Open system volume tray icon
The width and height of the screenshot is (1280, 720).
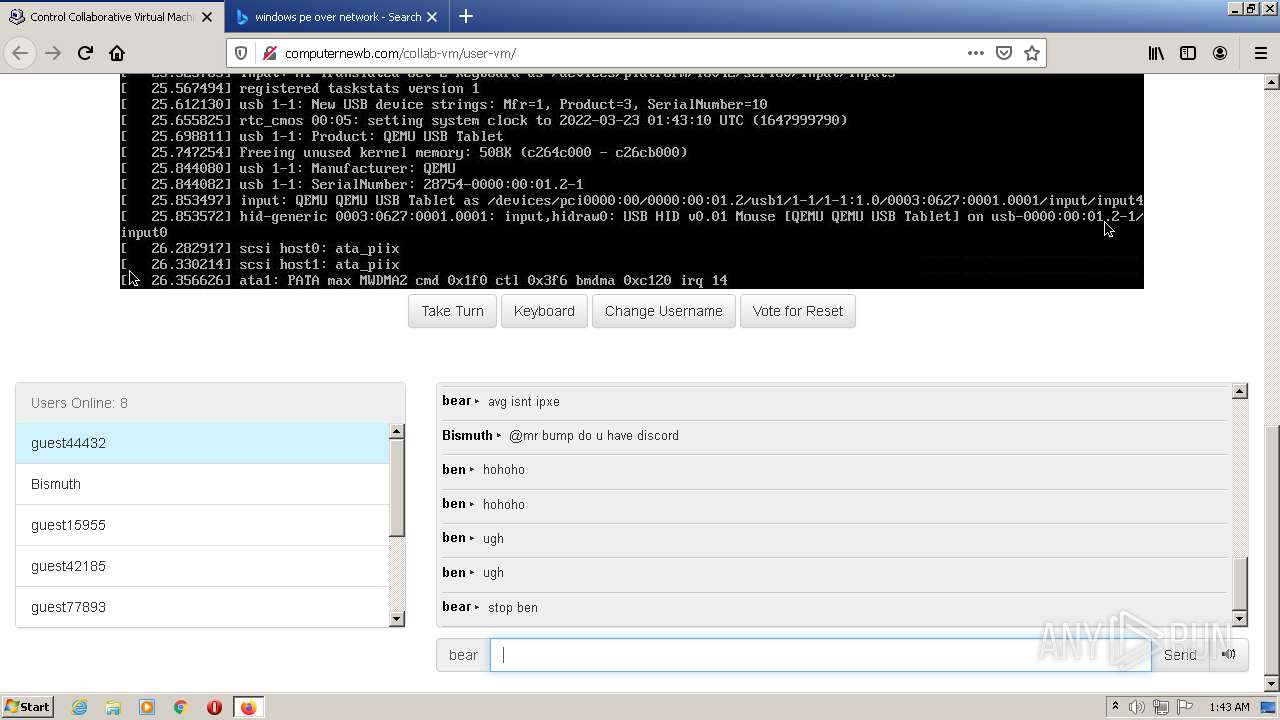click(1137, 707)
